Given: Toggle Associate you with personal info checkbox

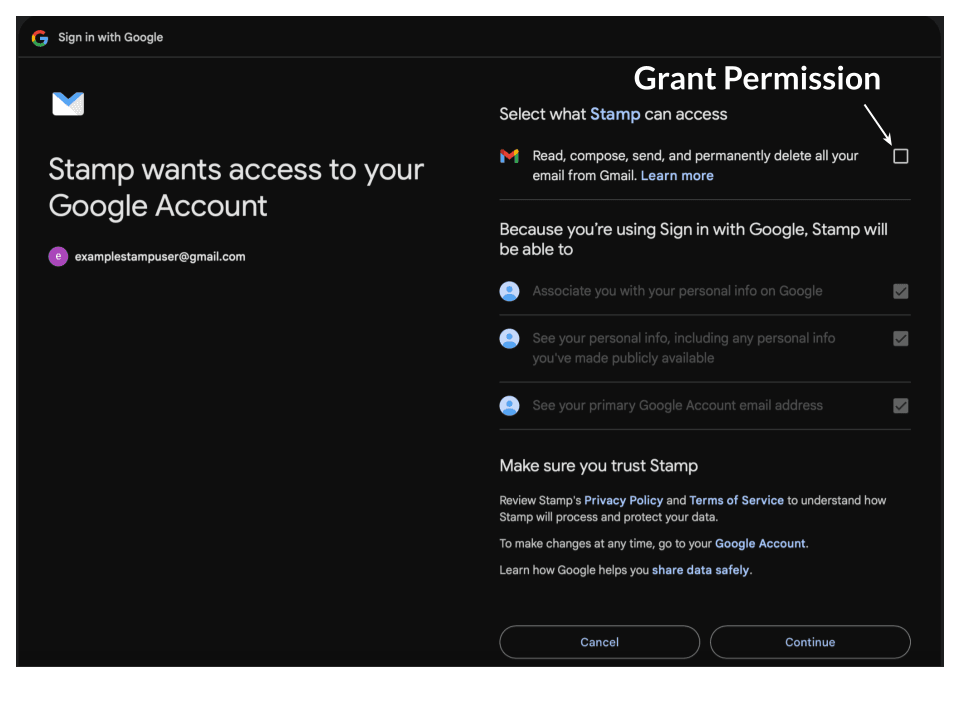Looking at the screenshot, I should click(901, 291).
